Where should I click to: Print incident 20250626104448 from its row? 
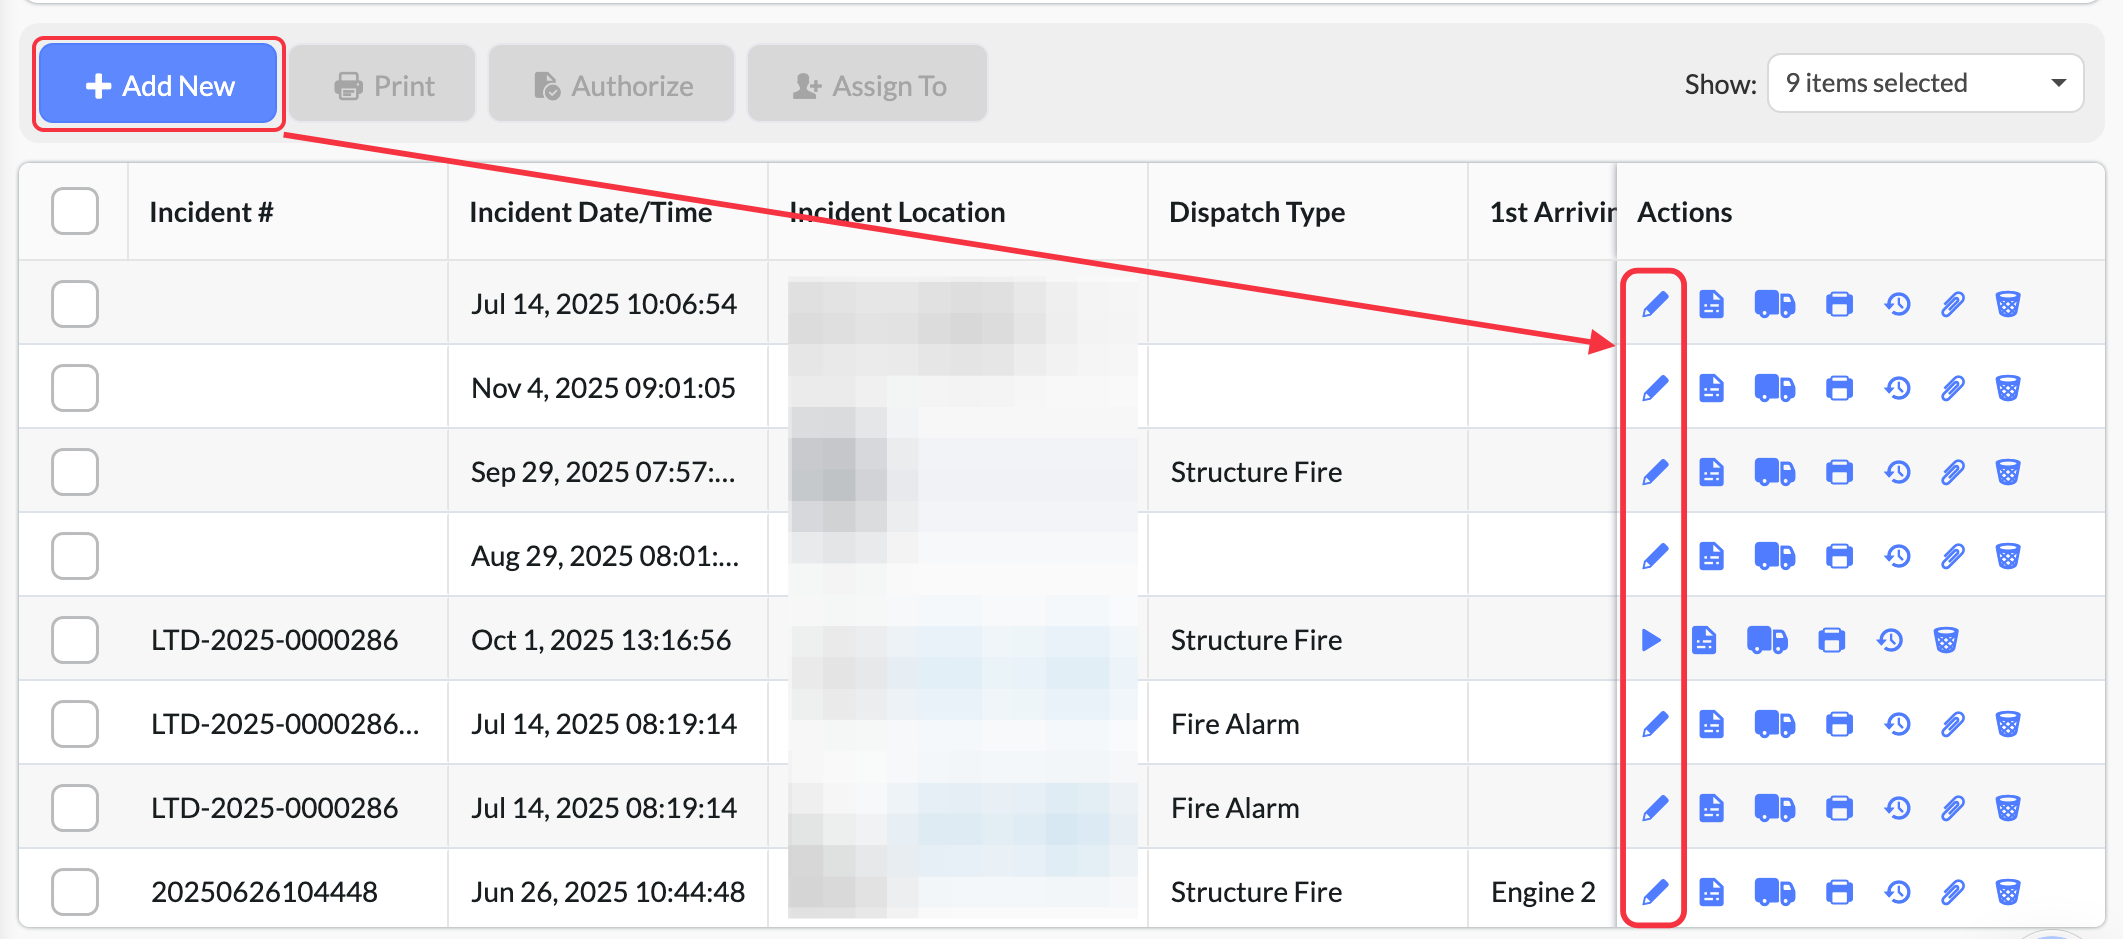(1839, 892)
